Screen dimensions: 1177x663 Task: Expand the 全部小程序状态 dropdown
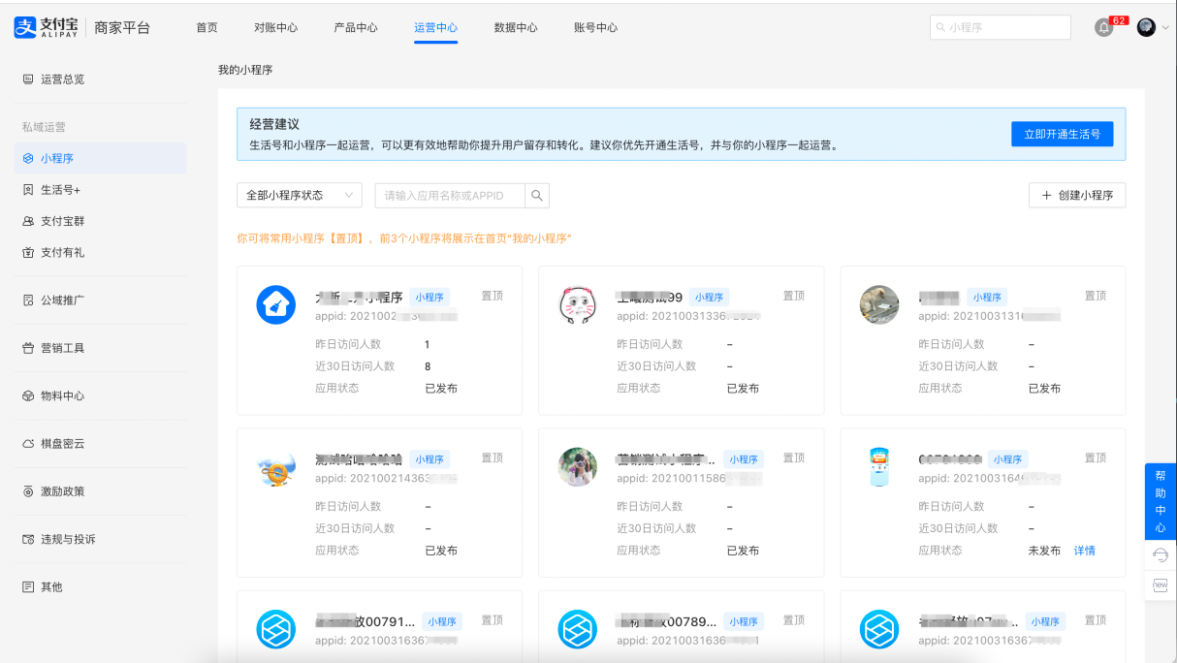coord(299,195)
